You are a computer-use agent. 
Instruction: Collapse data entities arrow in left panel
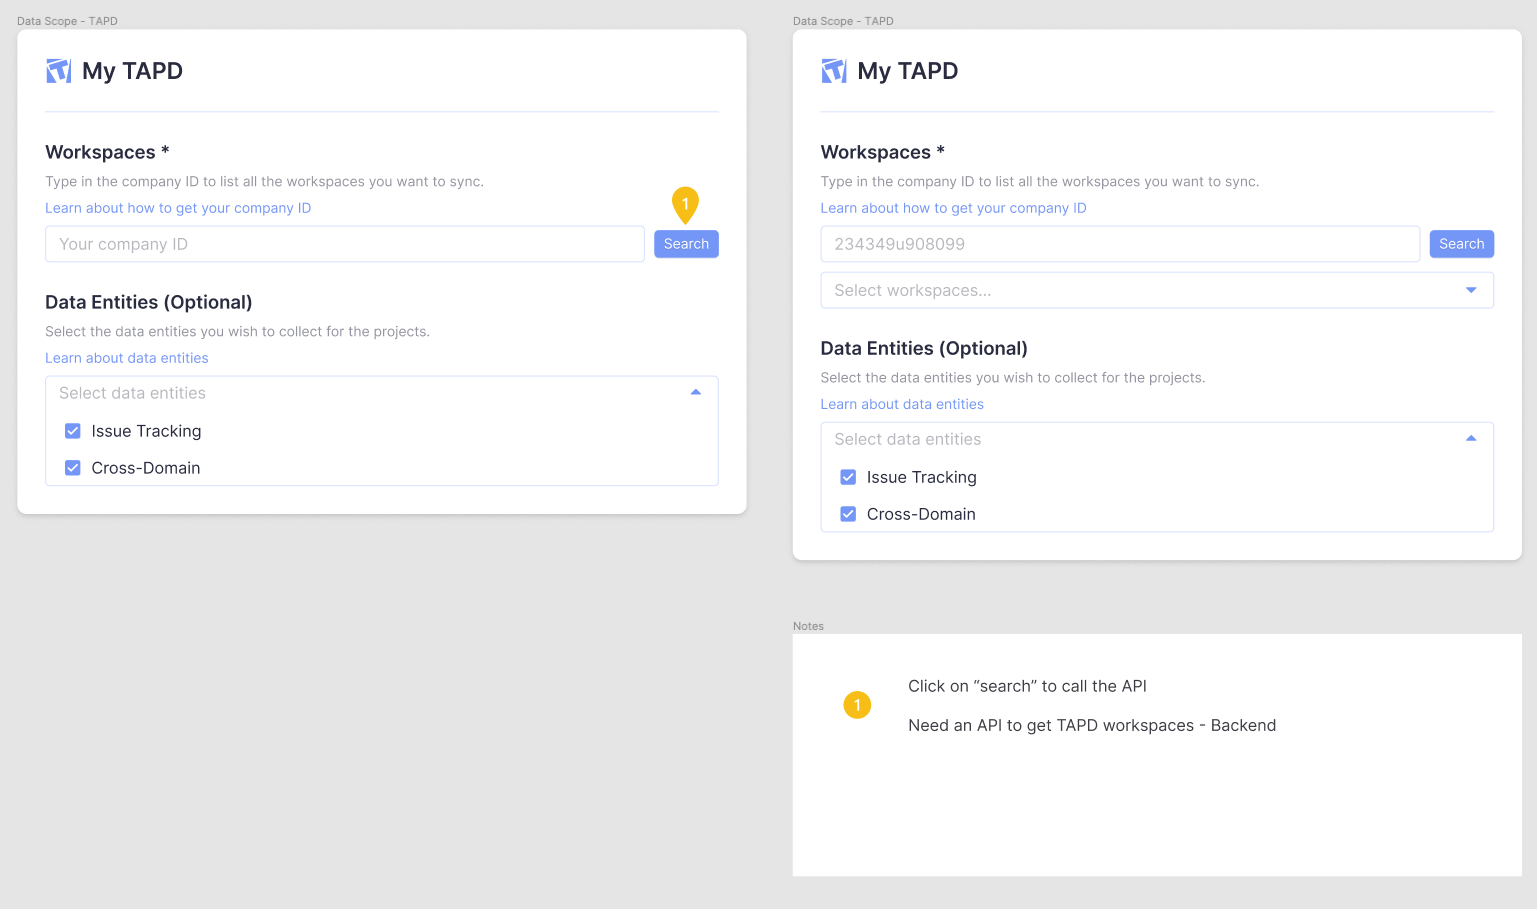click(696, 392)
